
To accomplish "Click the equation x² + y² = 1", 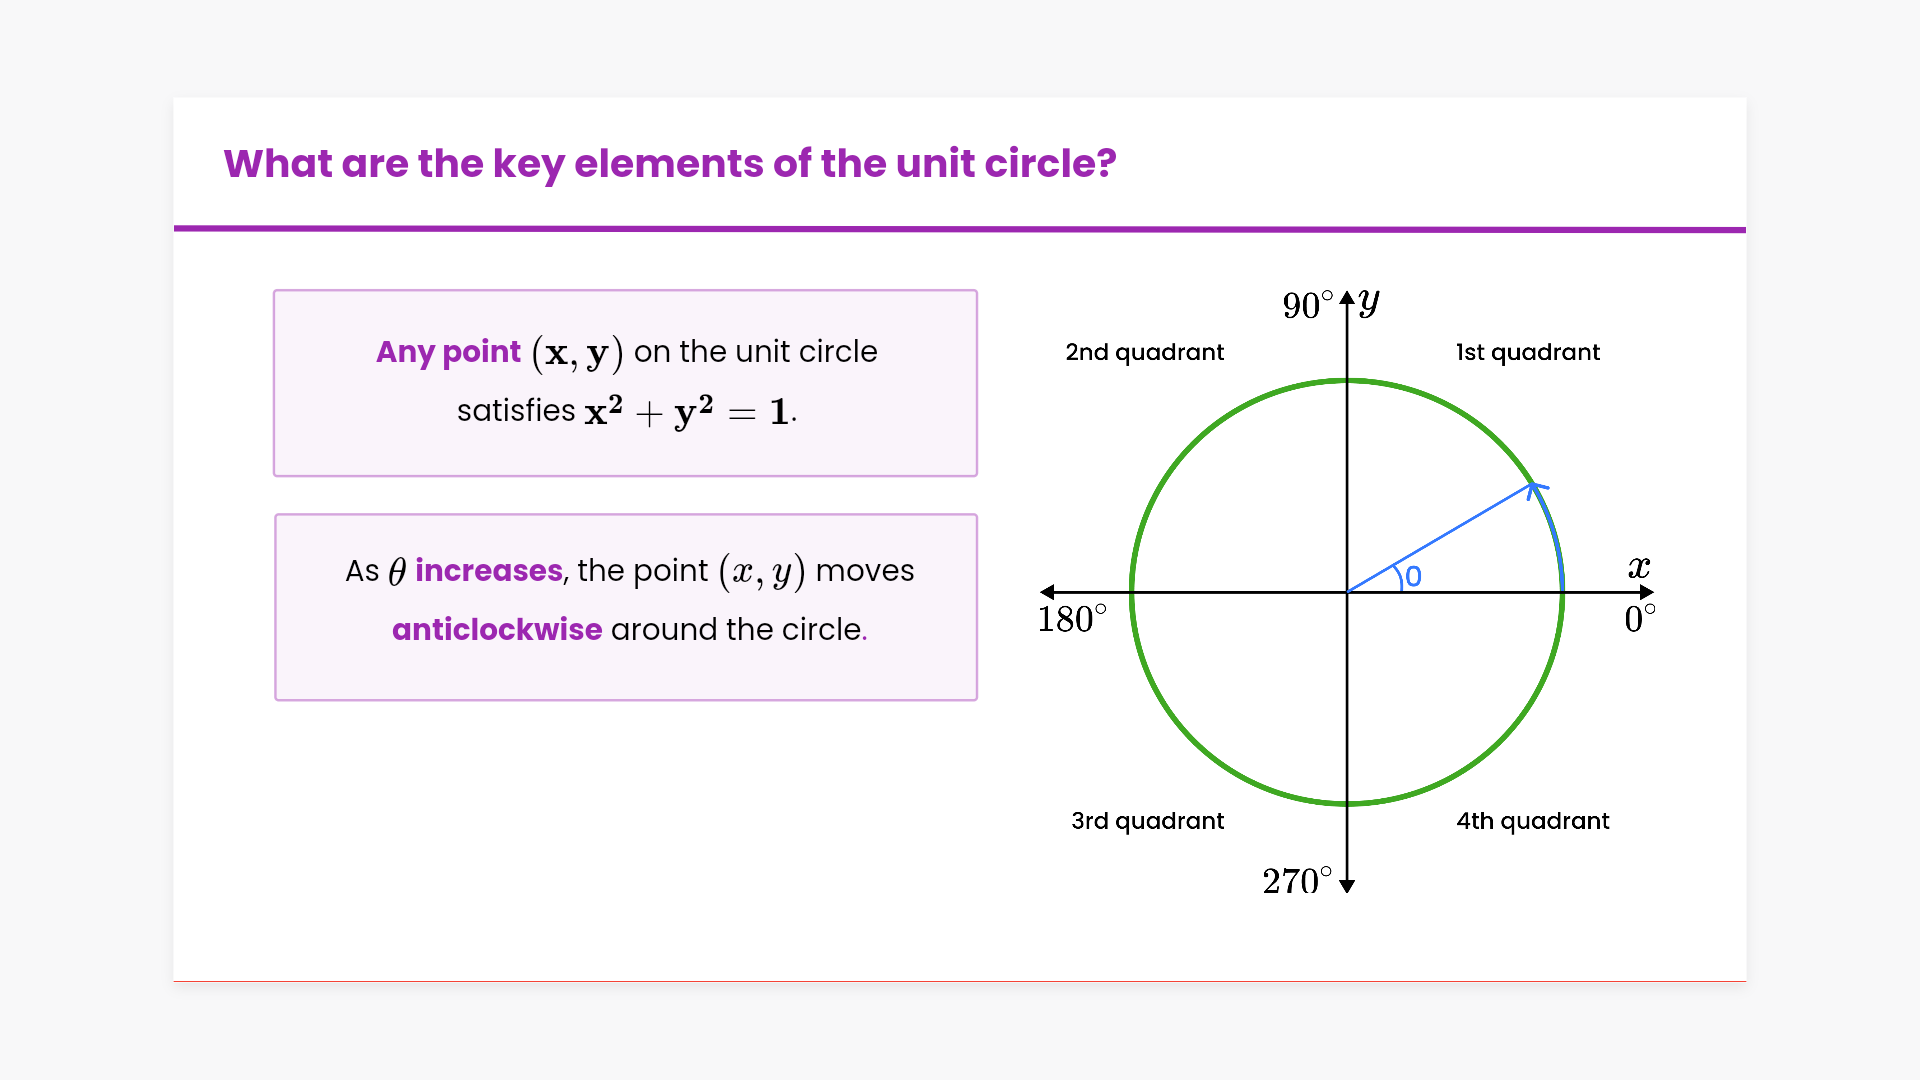I will 689,411.
